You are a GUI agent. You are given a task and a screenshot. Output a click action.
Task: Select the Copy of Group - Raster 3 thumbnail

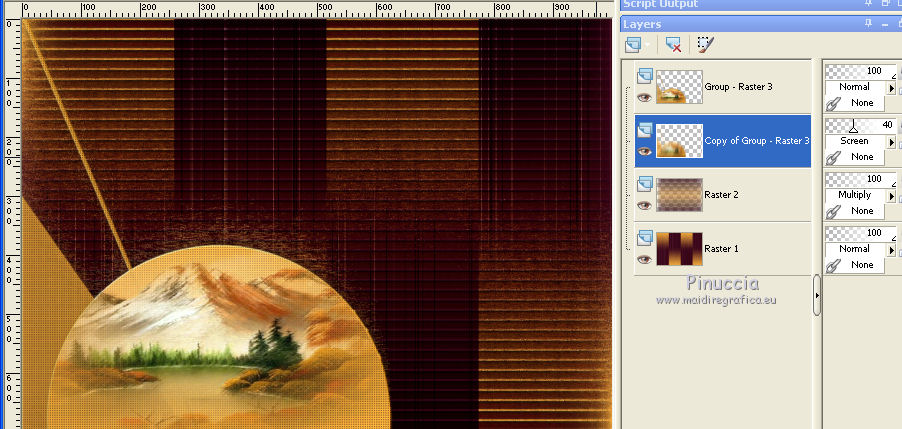tap(679, 141)
